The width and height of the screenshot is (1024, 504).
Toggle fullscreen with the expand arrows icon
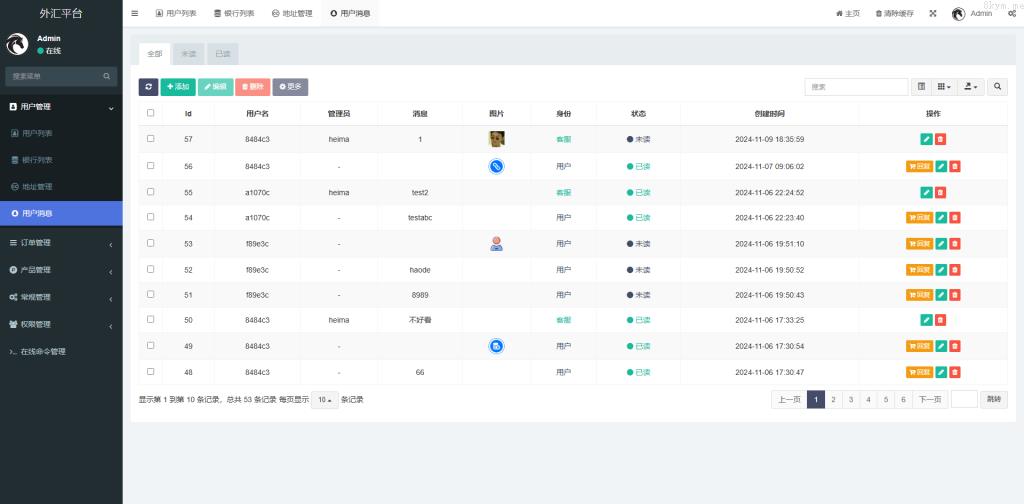click(x=933, y=13)
